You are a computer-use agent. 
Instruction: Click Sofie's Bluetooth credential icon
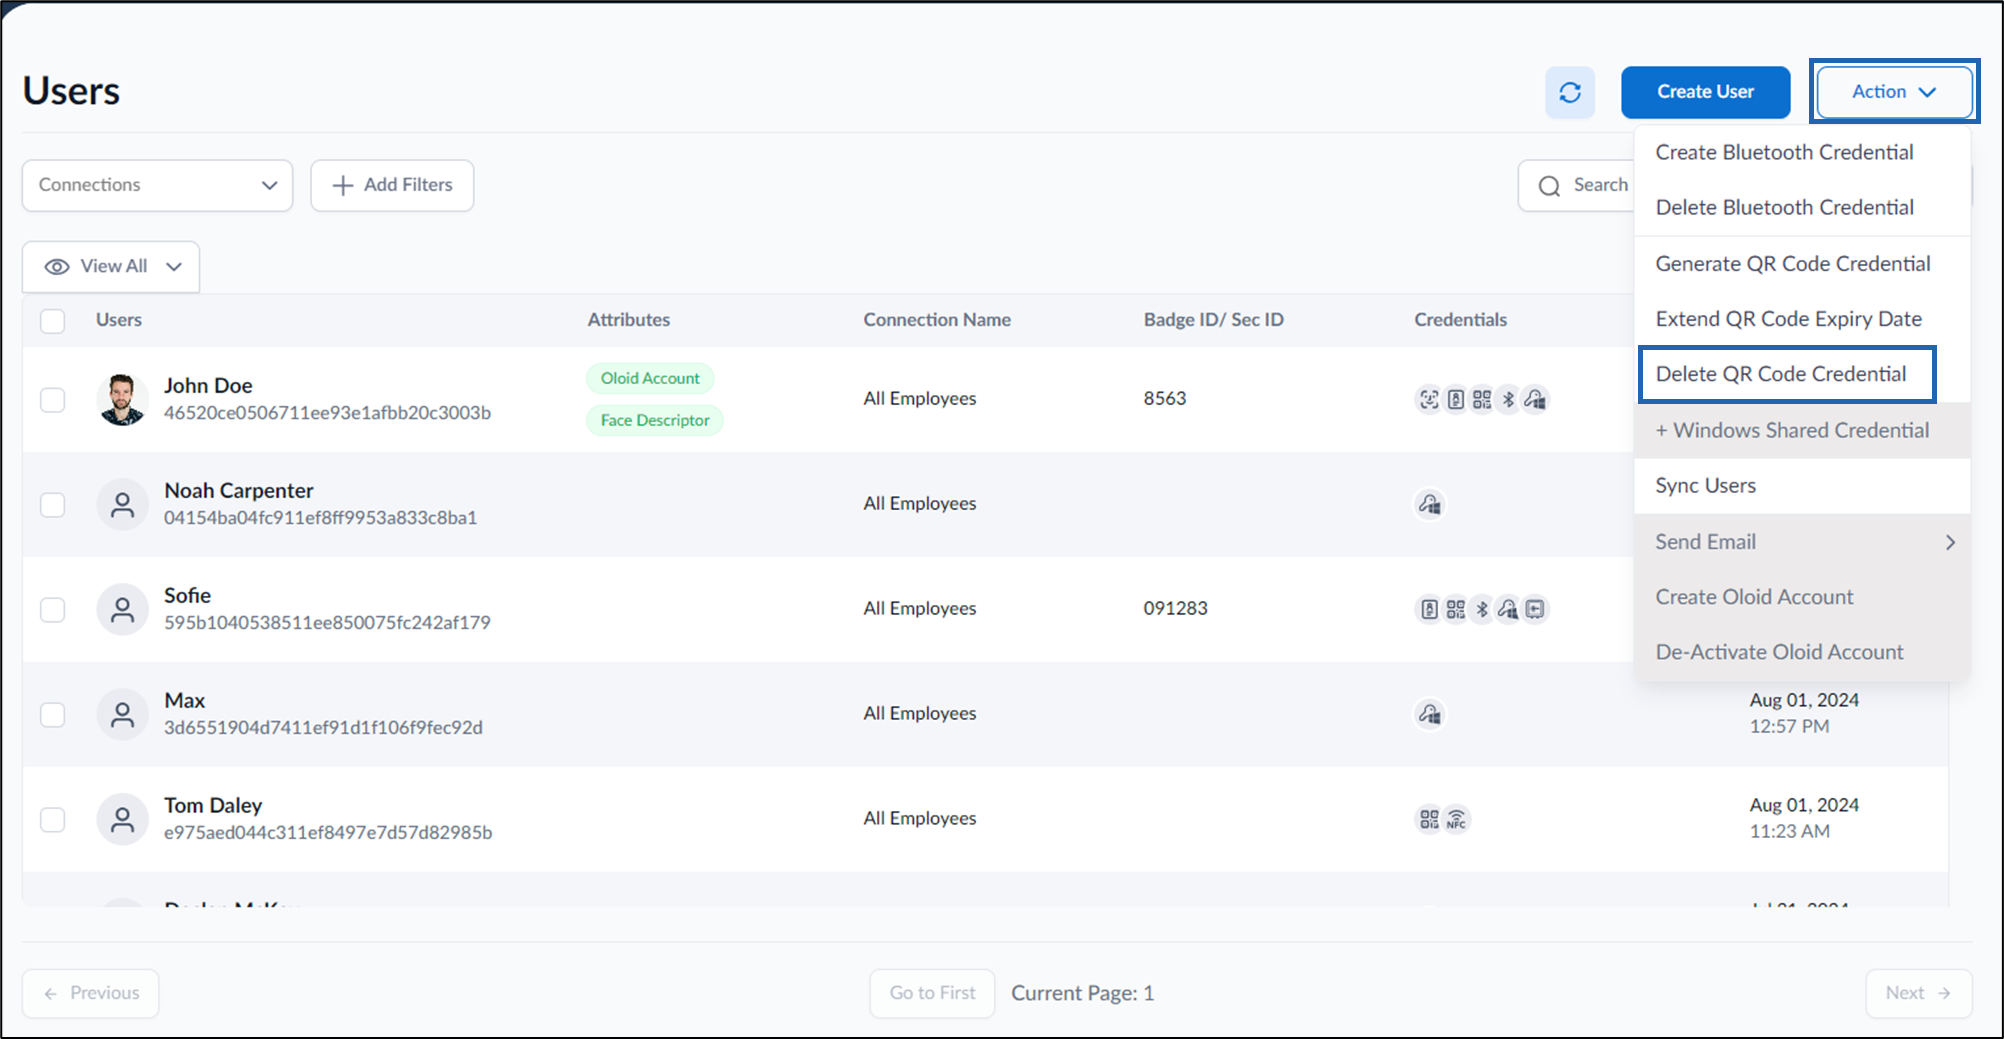click(1482, 609)
